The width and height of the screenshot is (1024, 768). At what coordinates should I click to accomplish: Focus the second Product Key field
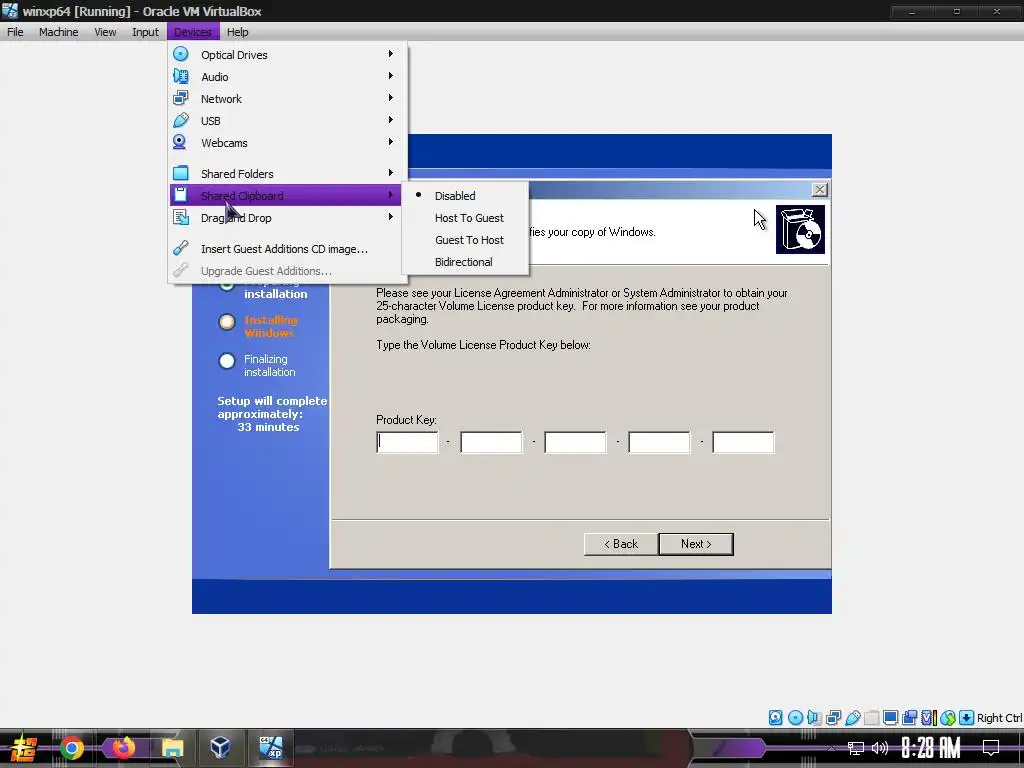[491, 442]
